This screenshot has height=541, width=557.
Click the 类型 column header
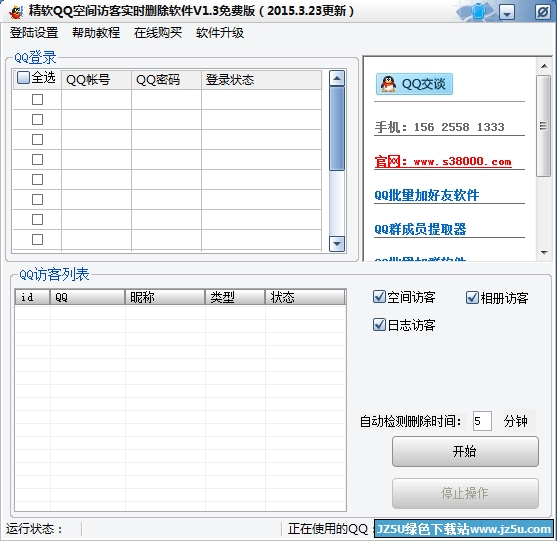pos(235,297)
